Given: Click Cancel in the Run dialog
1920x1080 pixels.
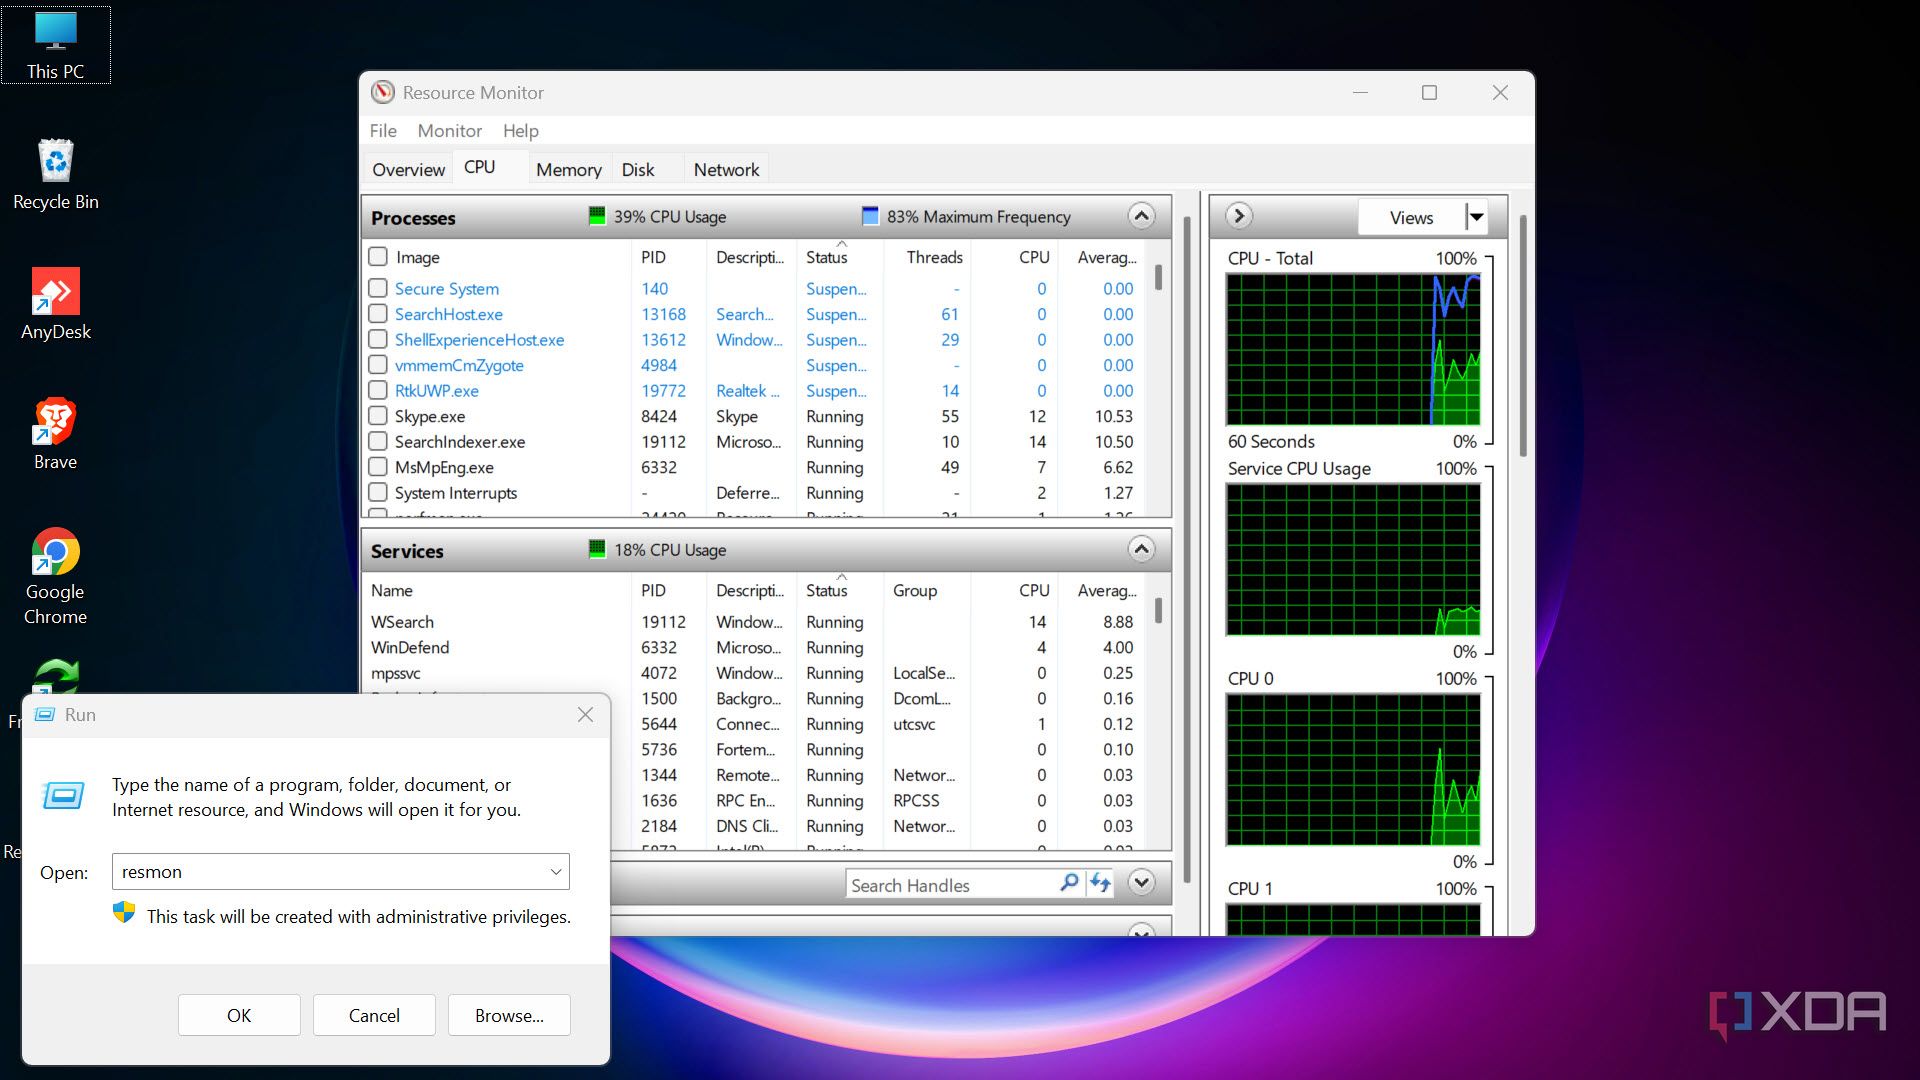Looking at the screenshot, I should point(374,1015).
